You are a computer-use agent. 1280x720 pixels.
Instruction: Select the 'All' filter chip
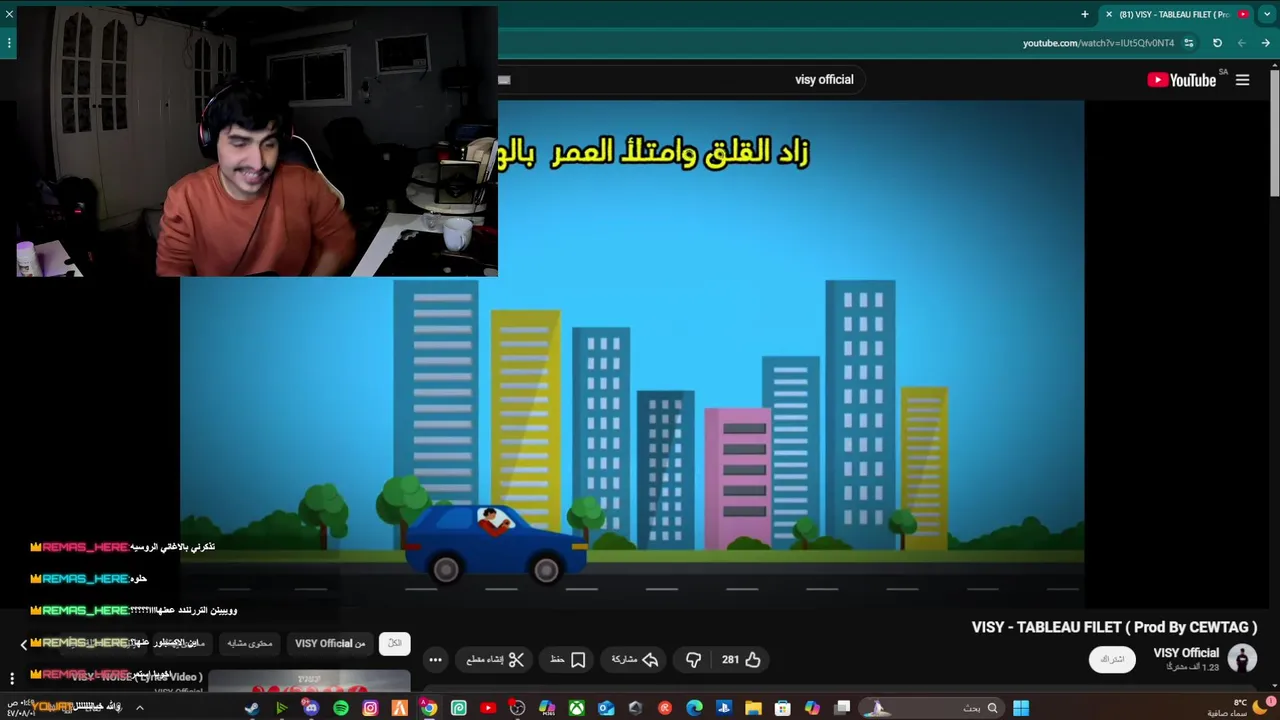pyautogui.click(x=395, y=643)
